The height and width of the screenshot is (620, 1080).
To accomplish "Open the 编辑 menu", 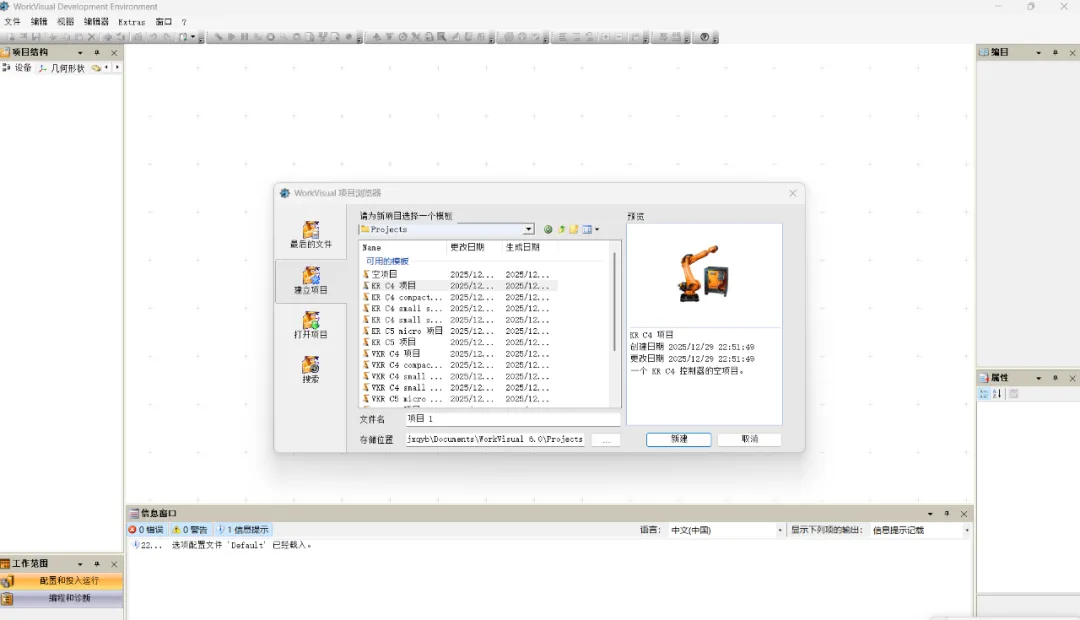I will click(39, 22).
